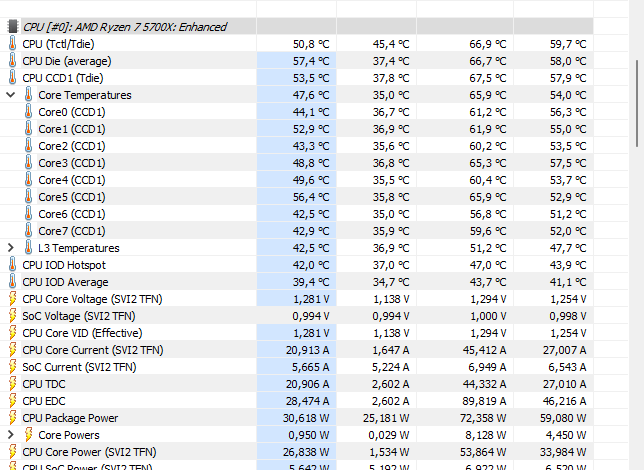Click the current value 50,8 °C

click(x=311, y=44)
